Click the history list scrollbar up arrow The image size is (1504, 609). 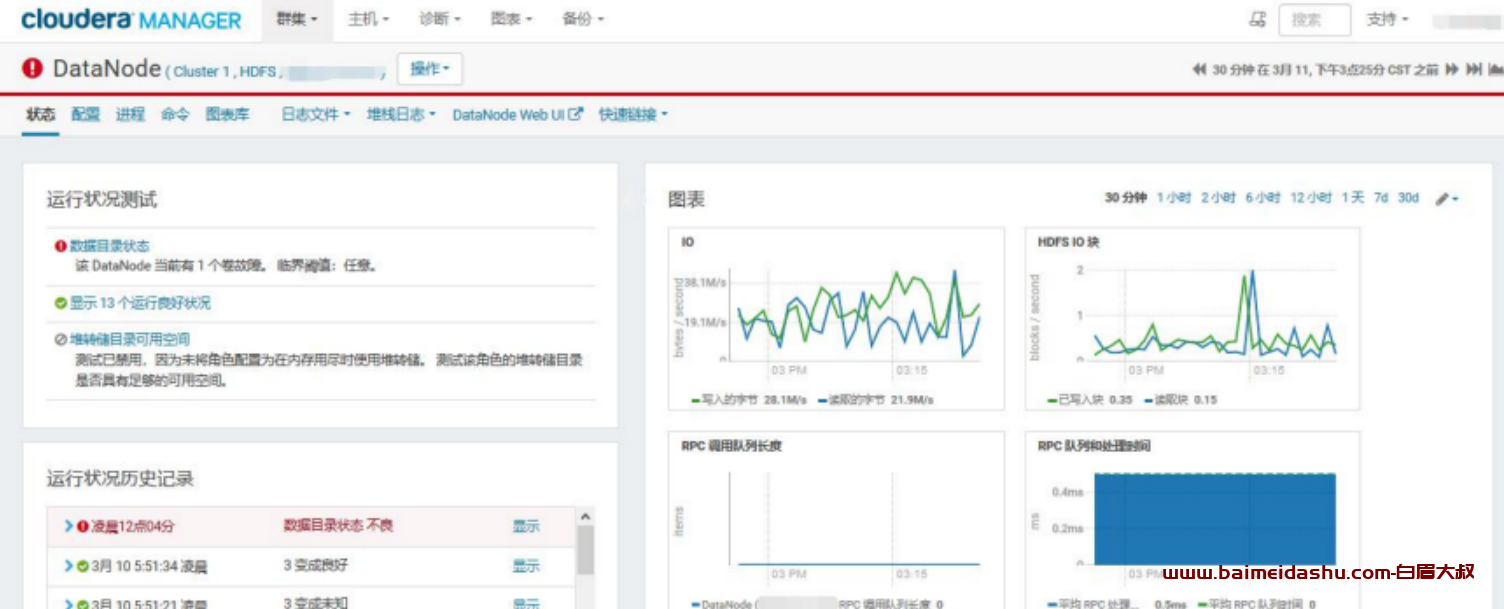(586, 516)
